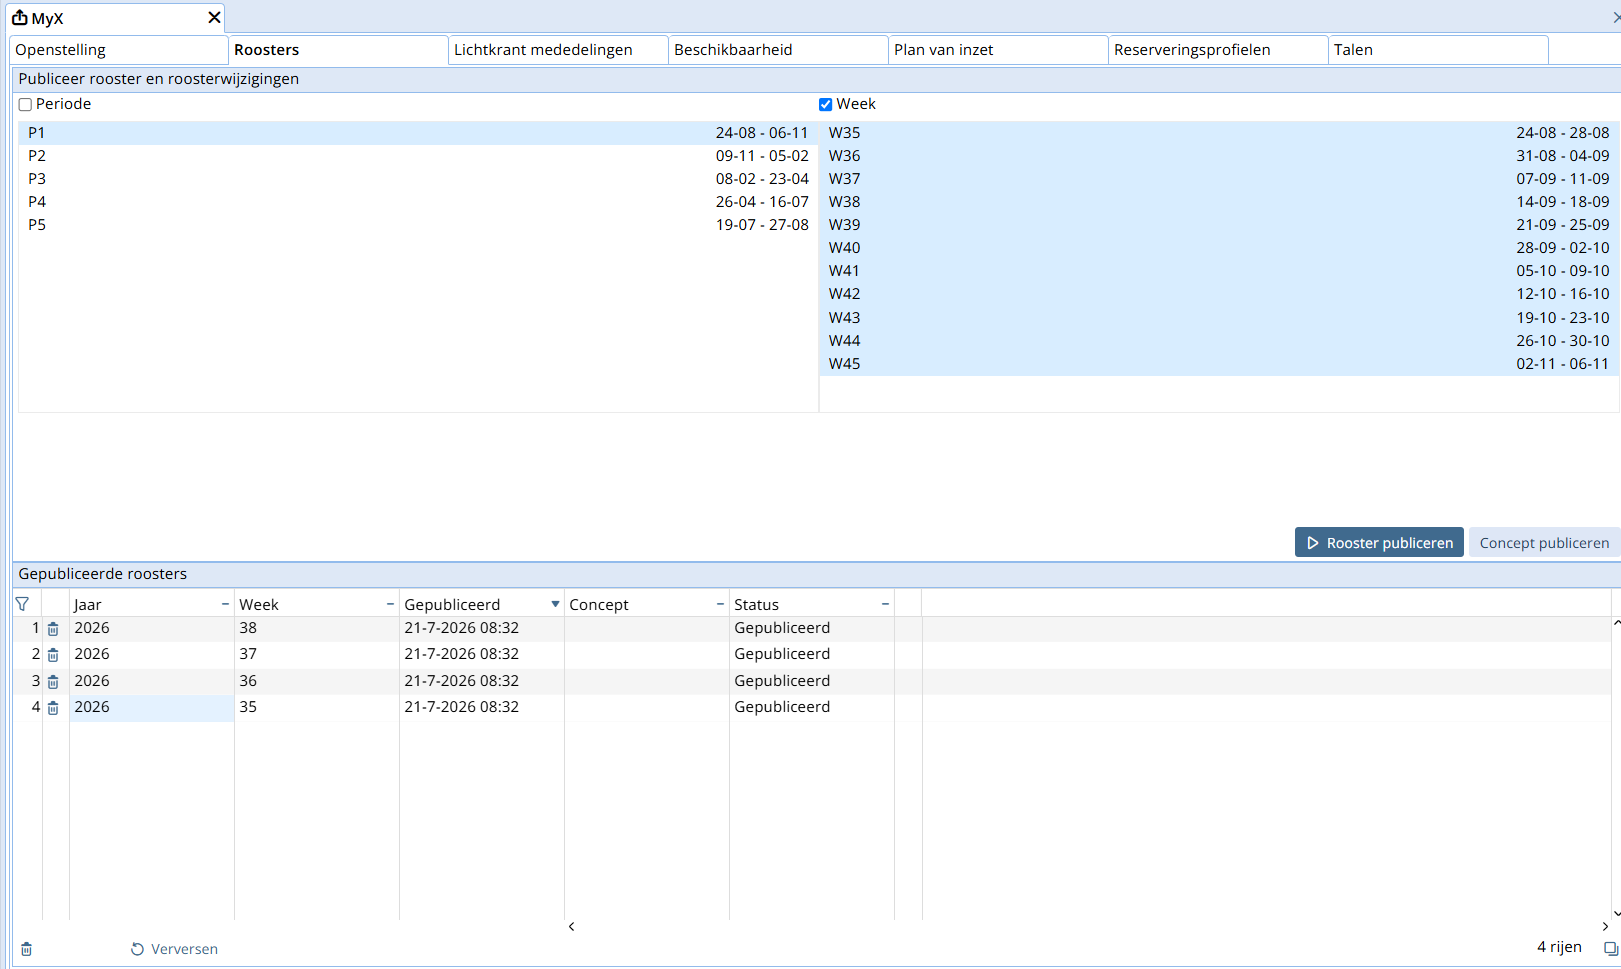Select the Roosters tab
The image size is (1621, 969).
tap(338, 50)
